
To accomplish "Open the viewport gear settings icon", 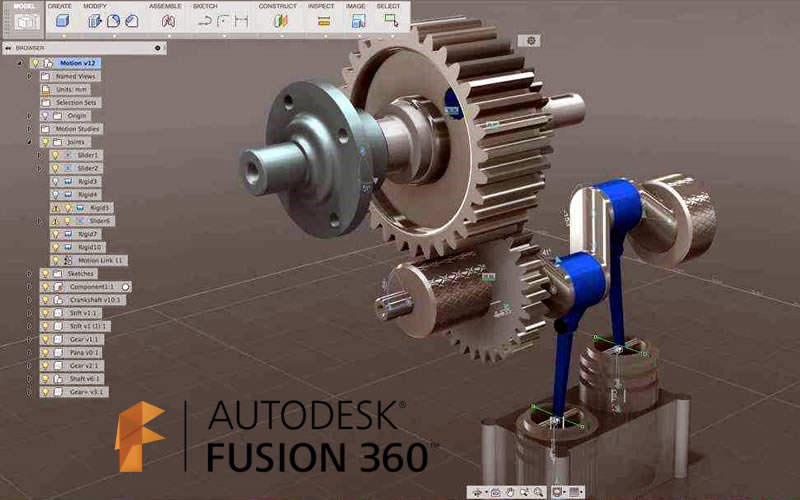I will tap(531, 40).
